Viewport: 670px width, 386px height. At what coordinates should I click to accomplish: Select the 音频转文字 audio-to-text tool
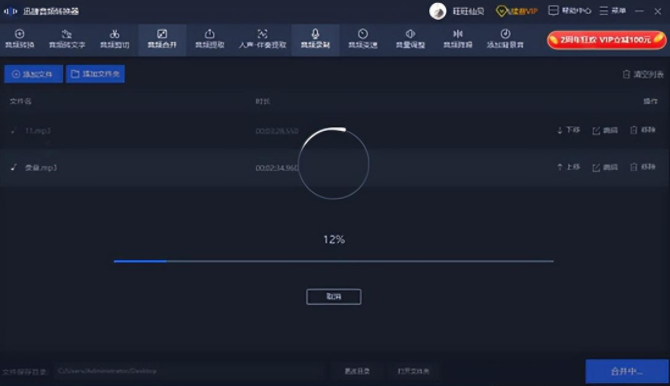click(x=67, y=39)
